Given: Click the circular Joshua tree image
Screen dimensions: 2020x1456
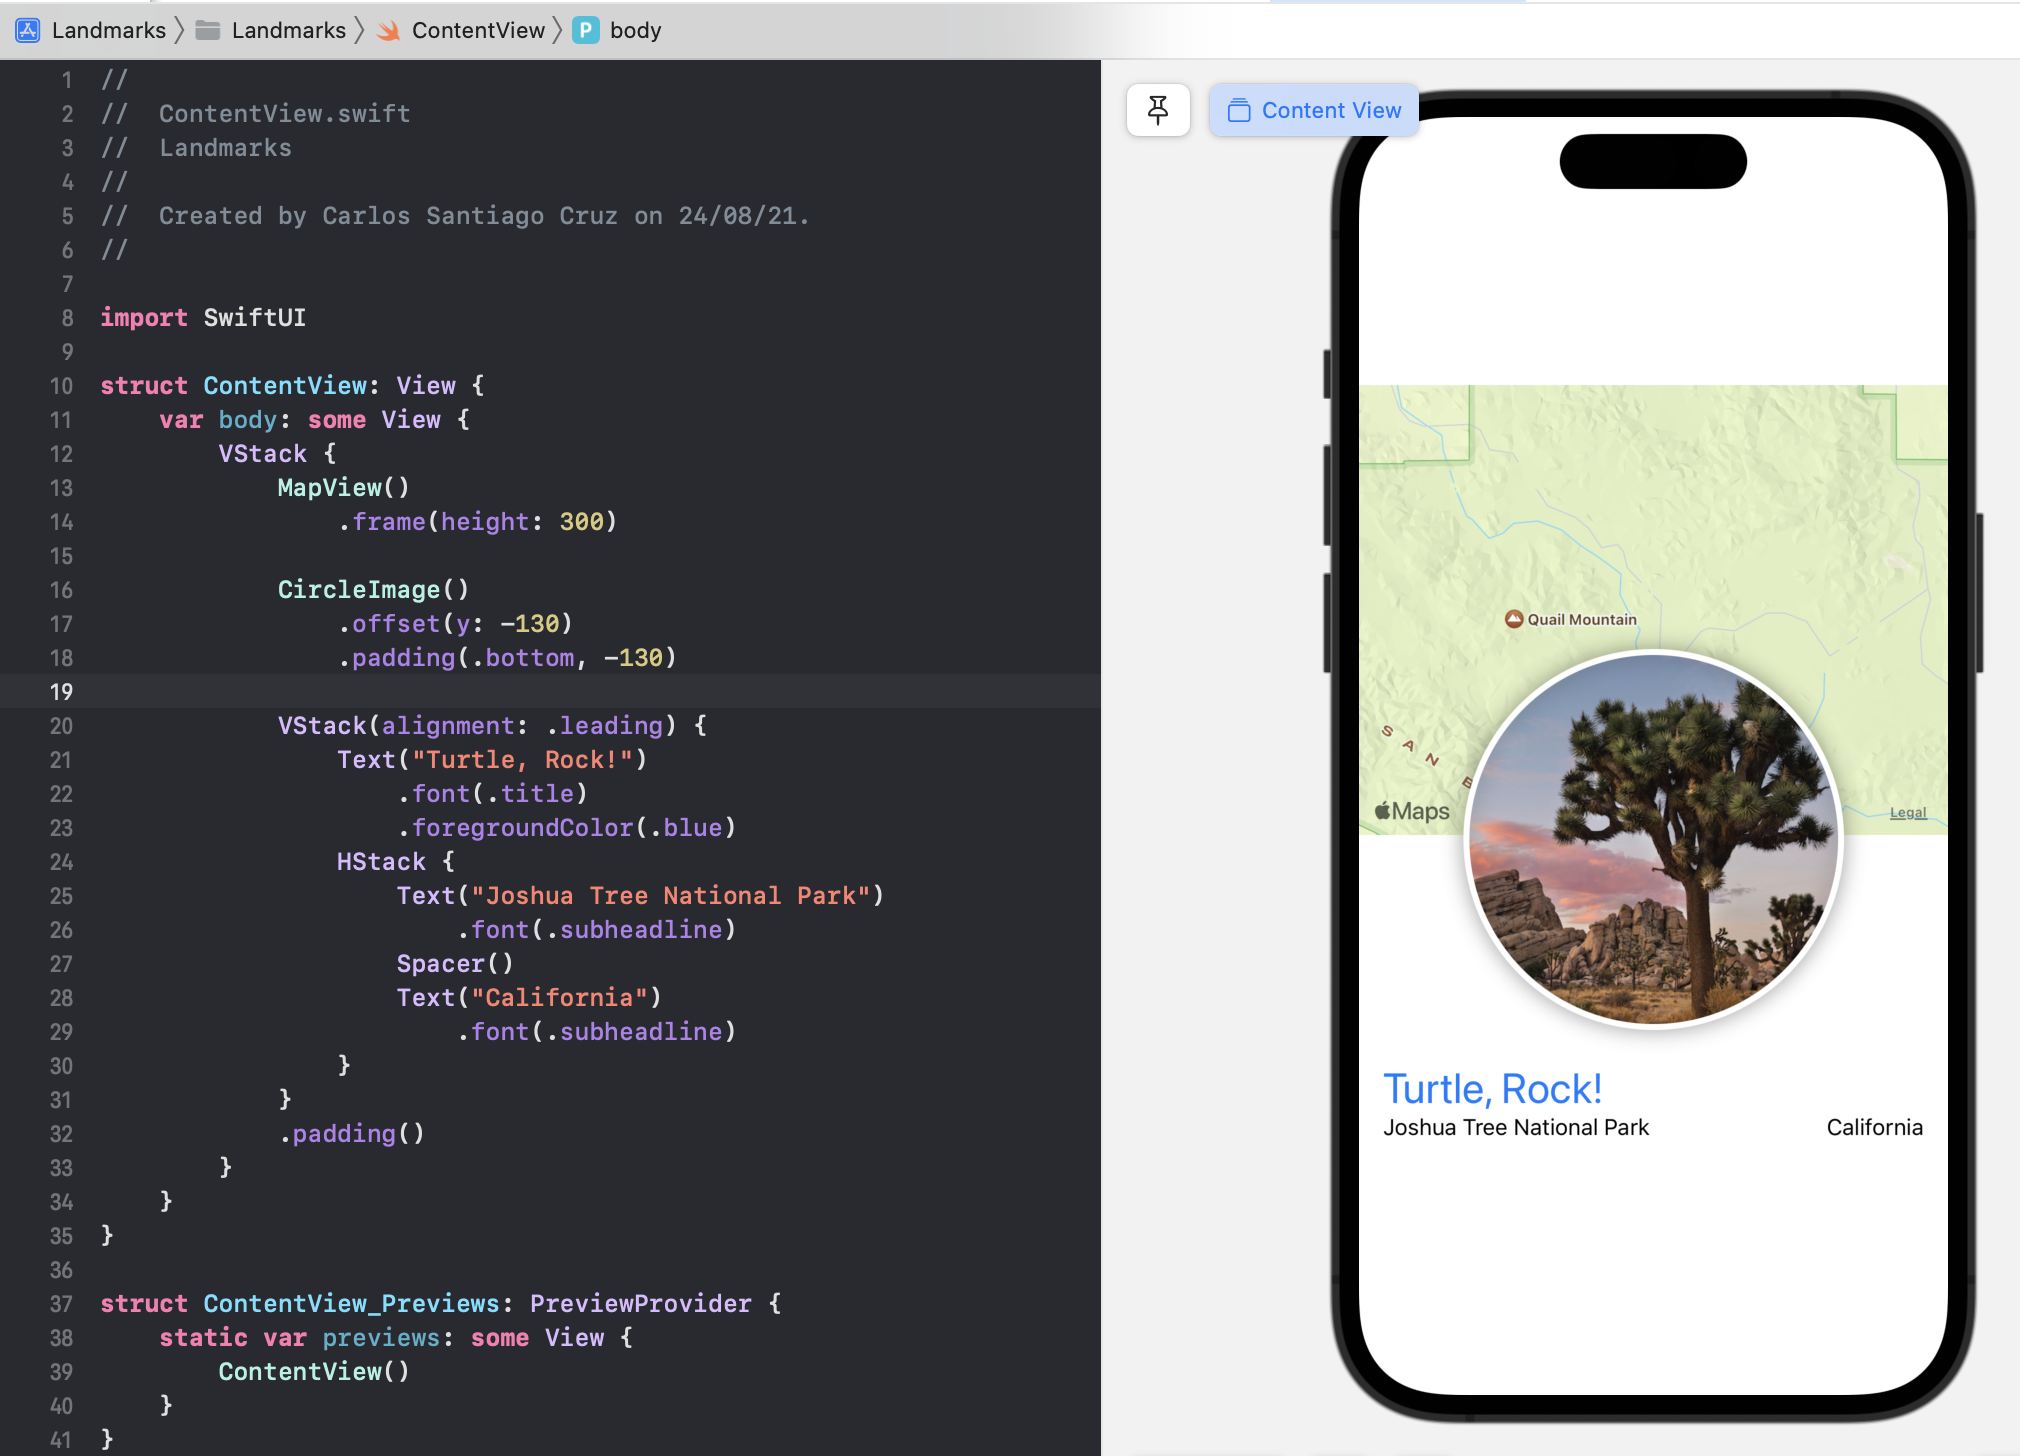Looking at the screenshot, I should point(1653,840).
